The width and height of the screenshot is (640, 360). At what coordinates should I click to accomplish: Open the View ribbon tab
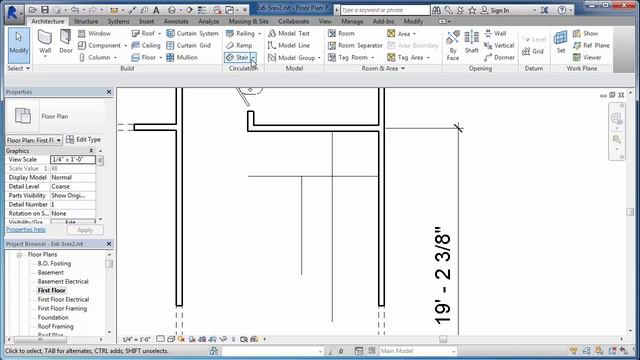[x=325, y=21]
